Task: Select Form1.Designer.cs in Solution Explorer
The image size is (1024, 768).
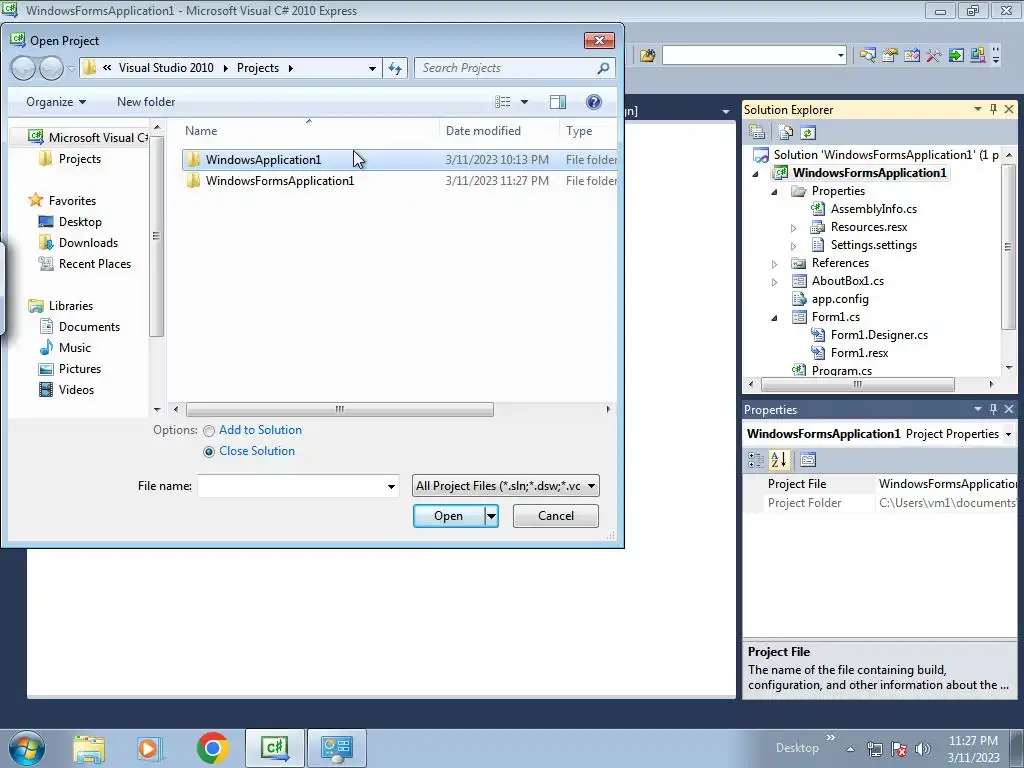Action: click(879, 335)
